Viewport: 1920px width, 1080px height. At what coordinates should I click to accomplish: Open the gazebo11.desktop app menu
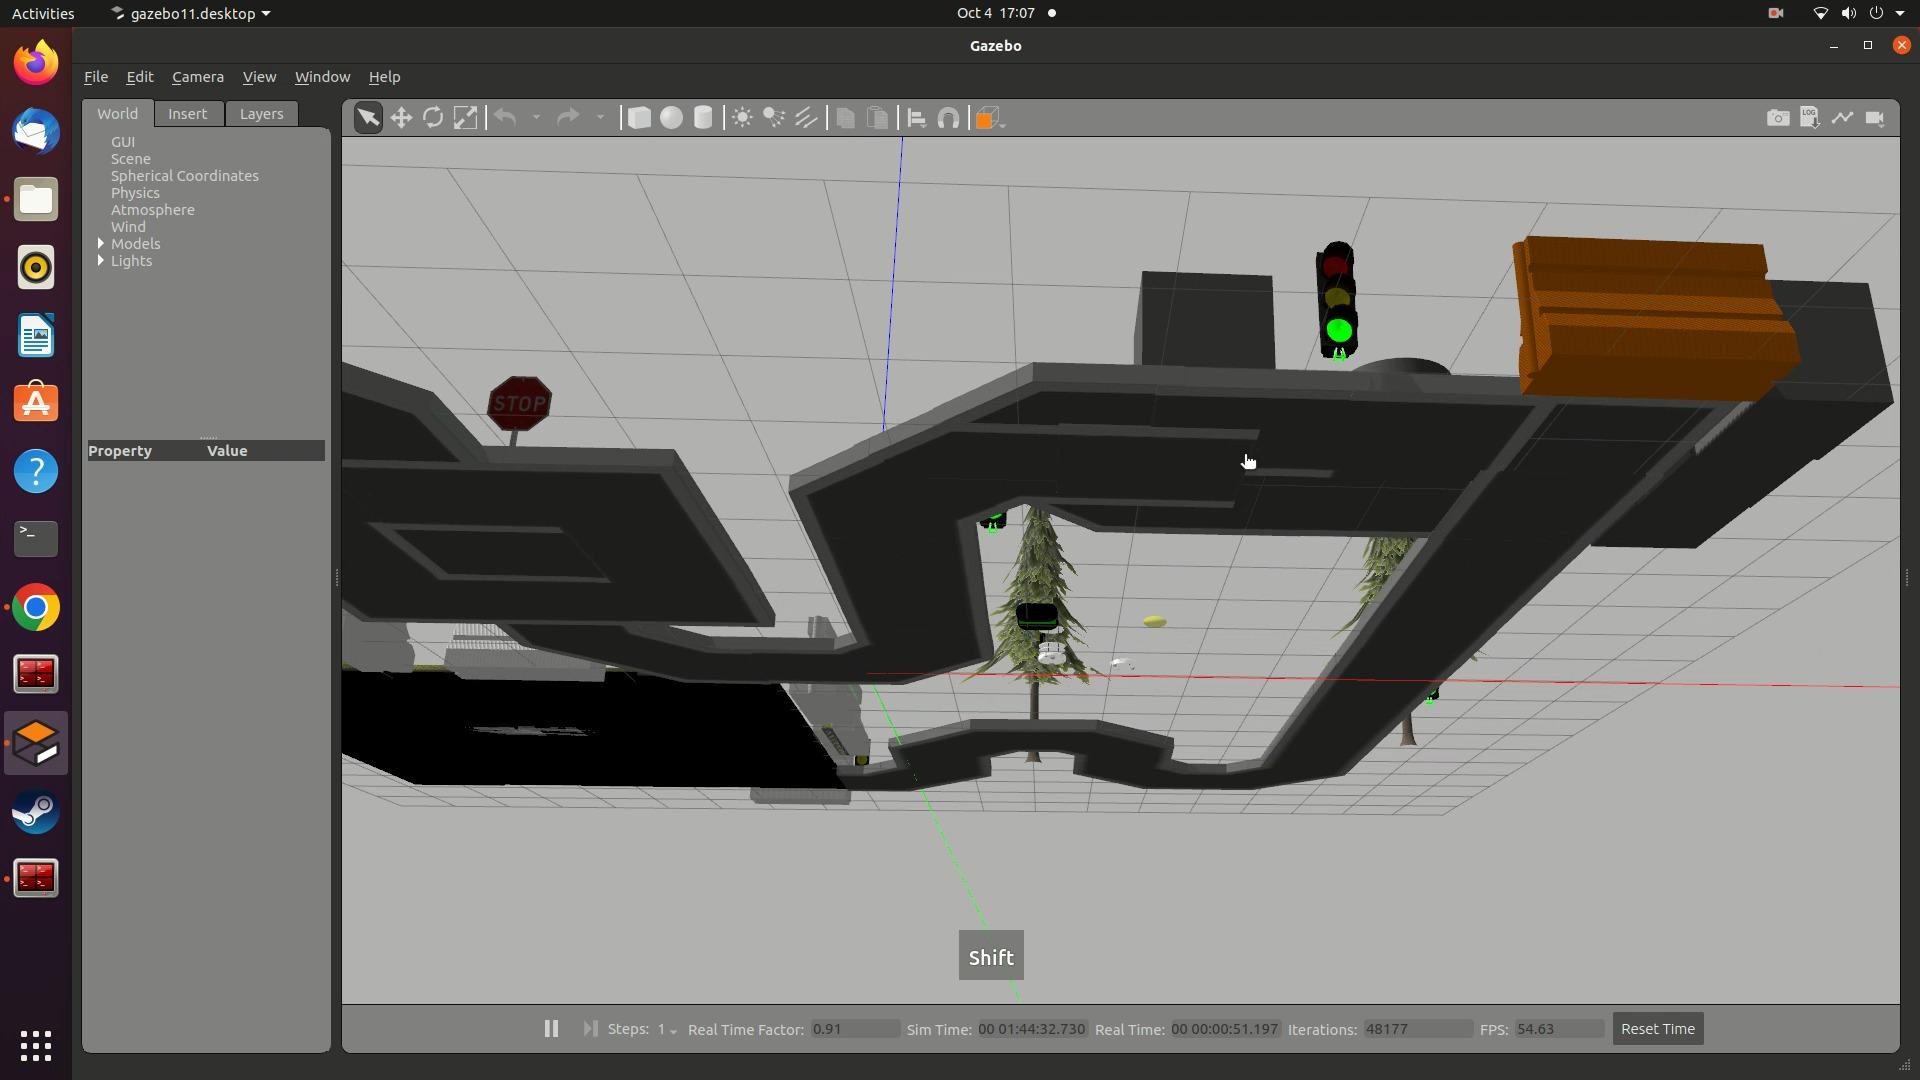pyautogui.click(x=190, y=13)
